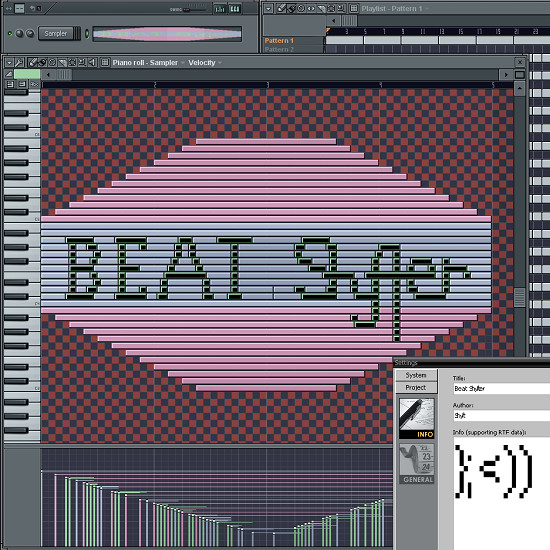Image resolution: width=550 pixels, height=550 pixels.
Task: Click the Piano roll note color selector
Action: [x=27, y=74]
